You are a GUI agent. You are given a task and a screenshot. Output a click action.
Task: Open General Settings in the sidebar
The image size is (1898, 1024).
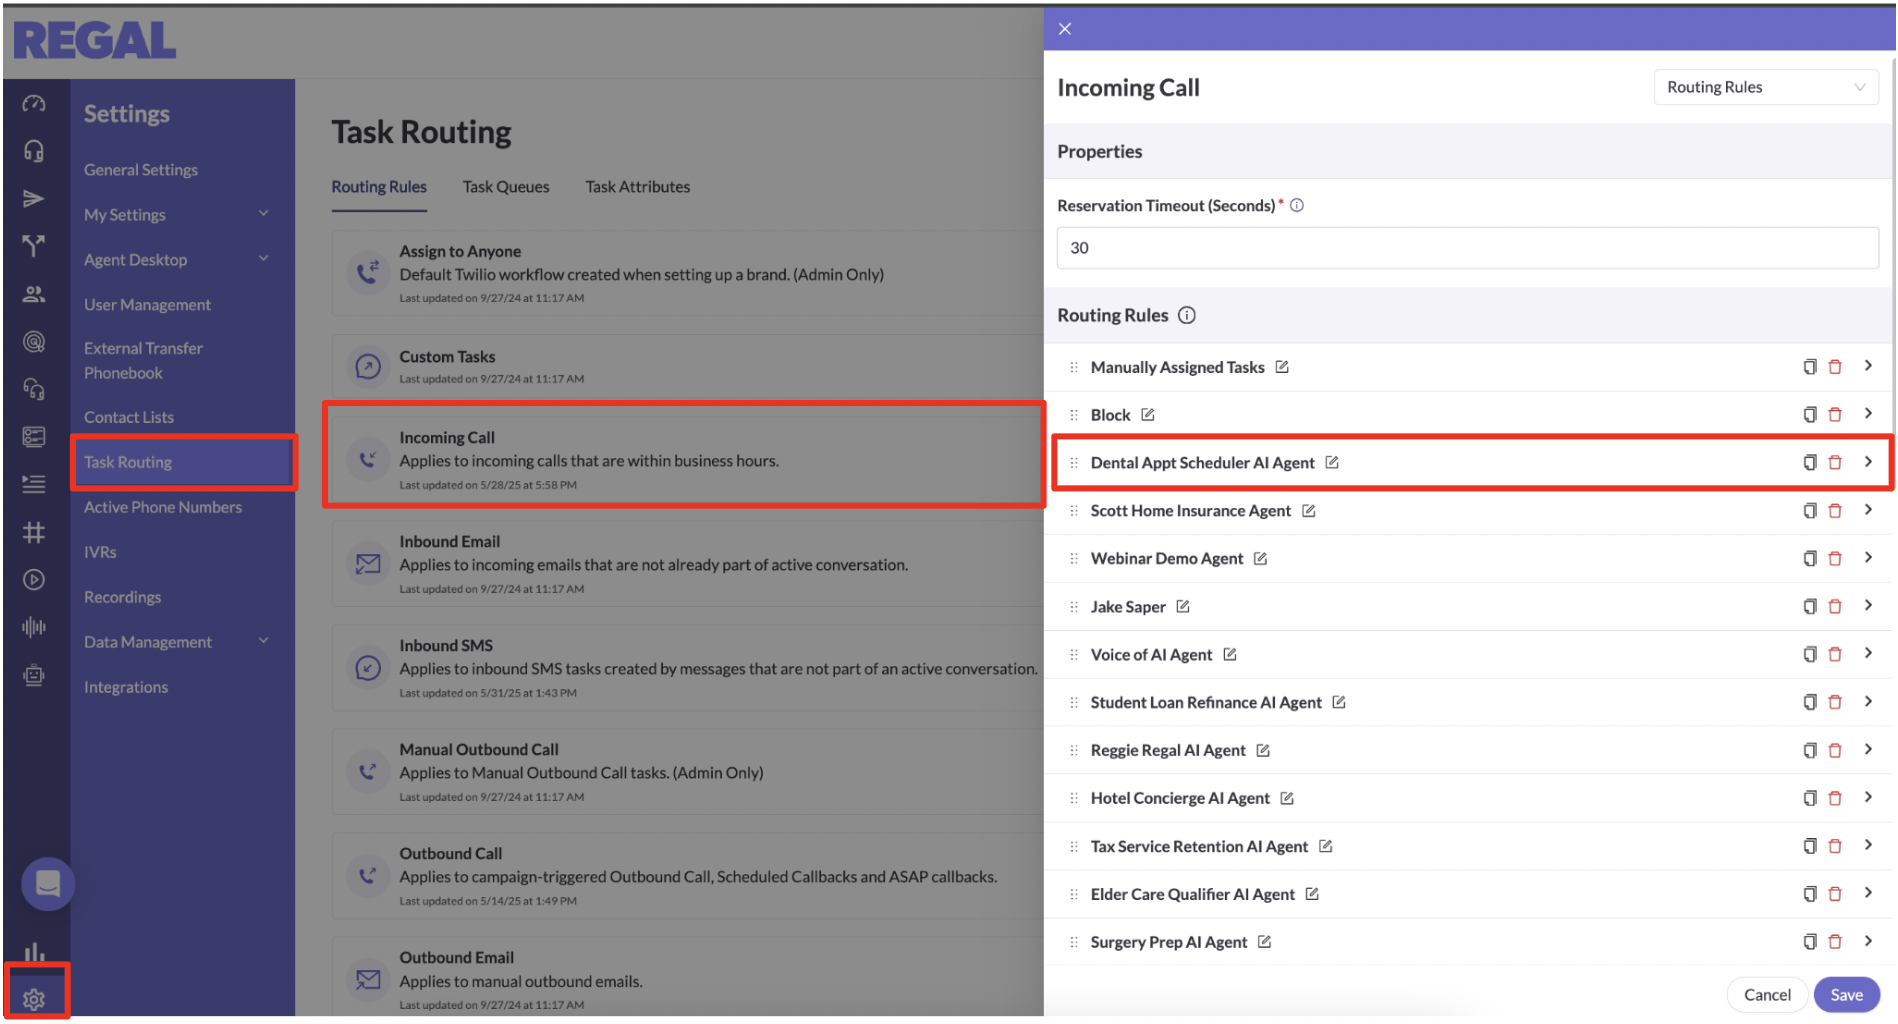(141, 170)
